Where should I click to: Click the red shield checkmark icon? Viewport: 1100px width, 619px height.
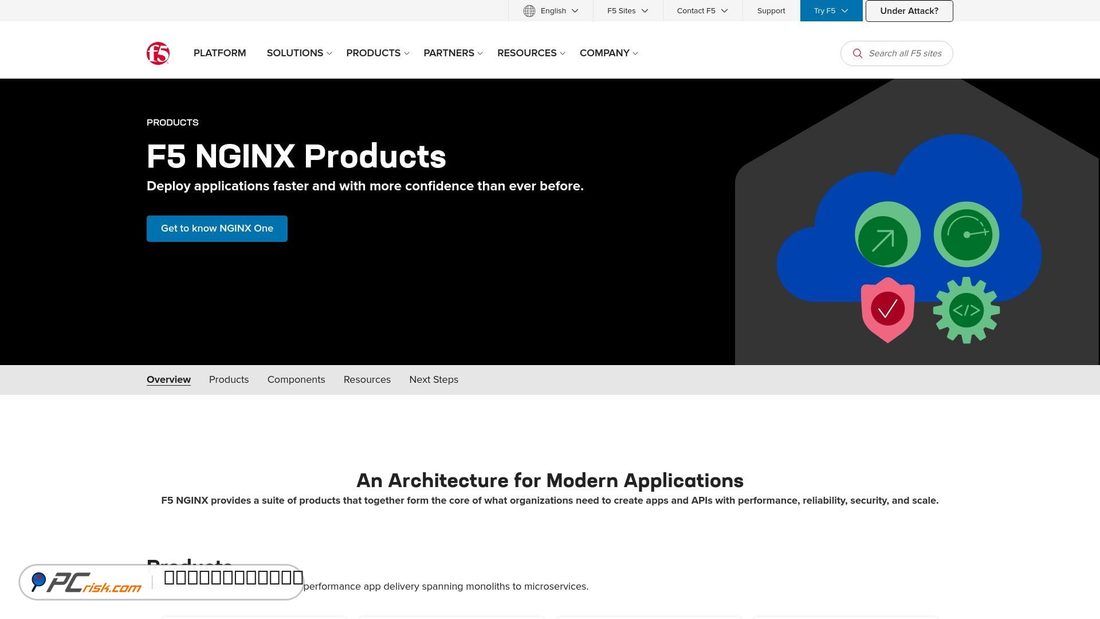pyautogui.click(x=887, y=310)
